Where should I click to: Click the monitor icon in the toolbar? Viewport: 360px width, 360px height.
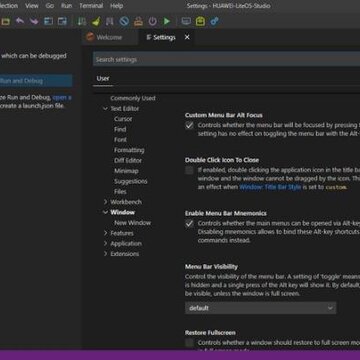(186, 22)
